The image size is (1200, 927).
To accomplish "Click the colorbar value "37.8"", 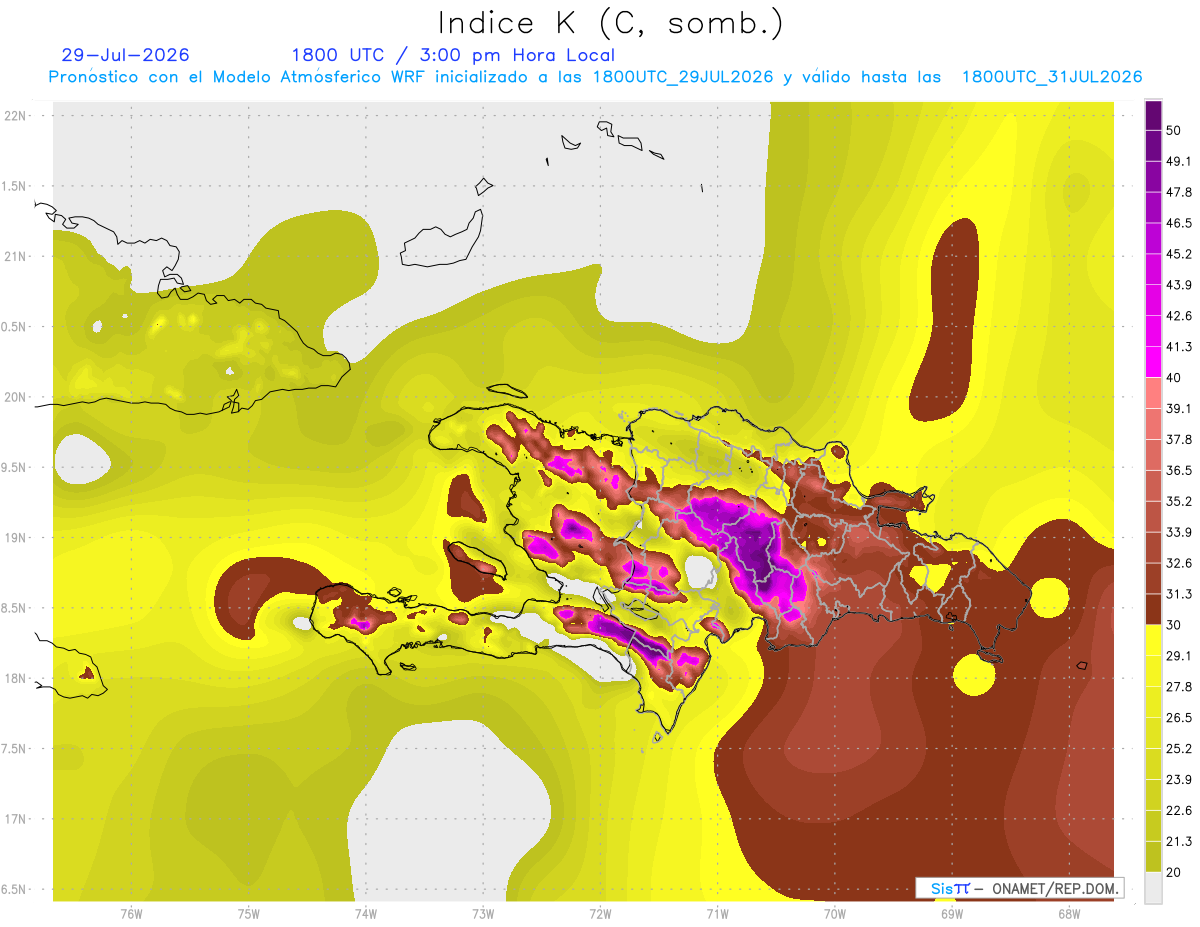I will coord(1179,439).
